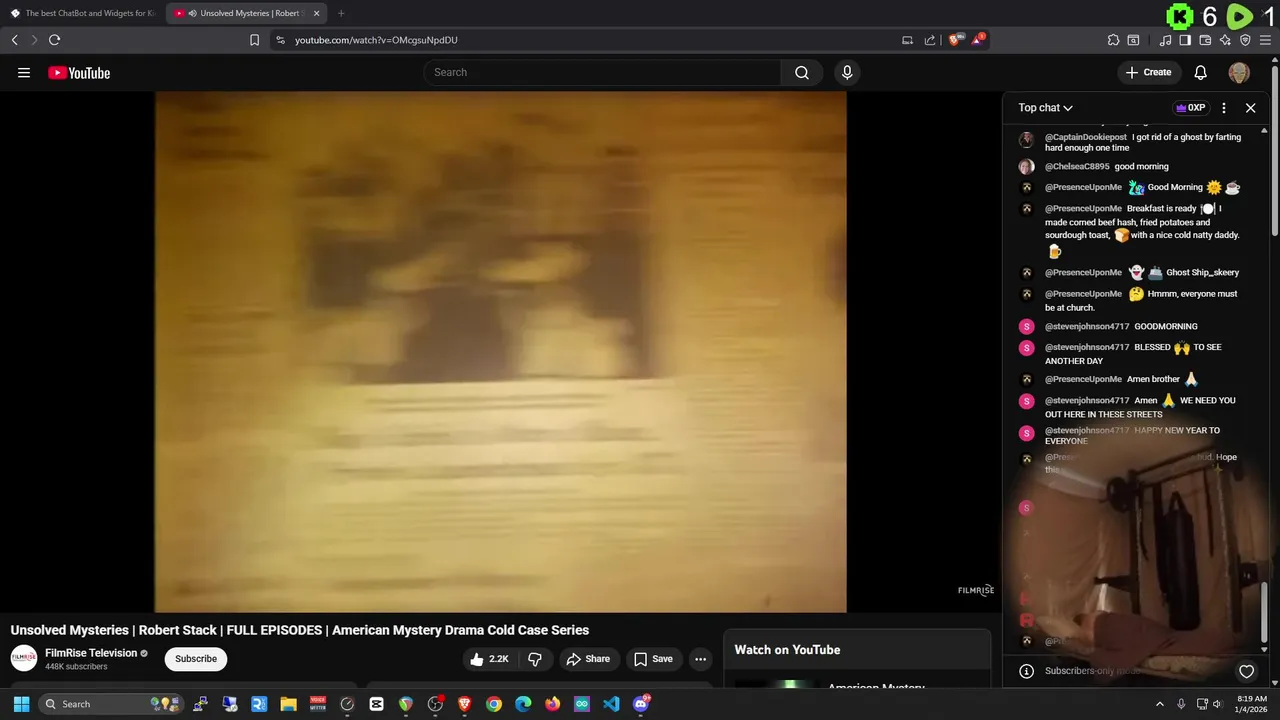The width and height of the screenshot is (1280, 720).
Task: Open browser main hamburger menu
Action: tap(1266, 40)
